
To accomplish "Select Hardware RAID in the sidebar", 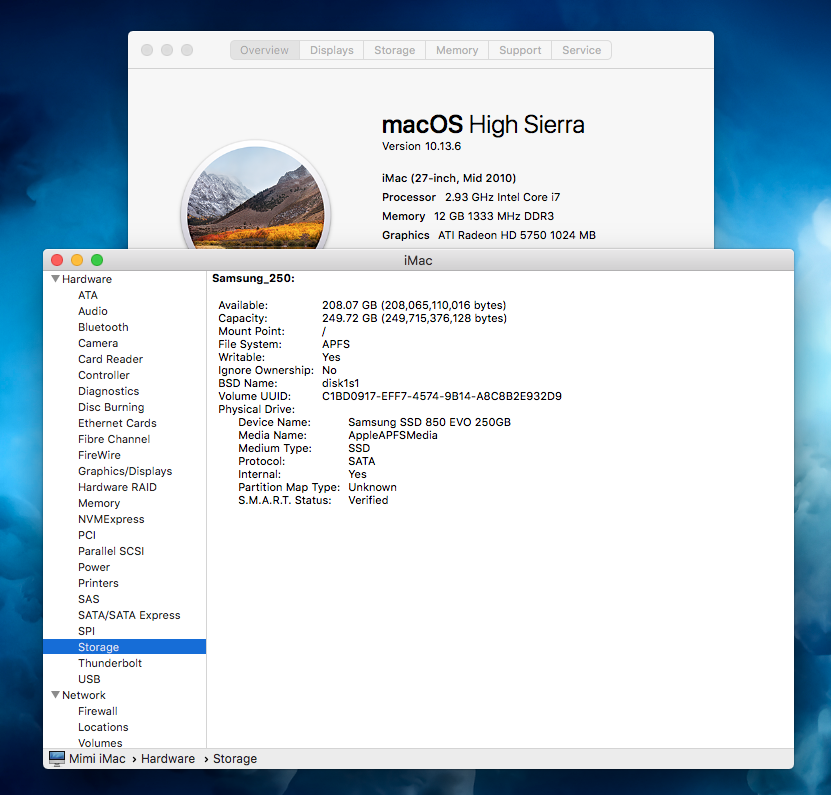I will 117,487.
